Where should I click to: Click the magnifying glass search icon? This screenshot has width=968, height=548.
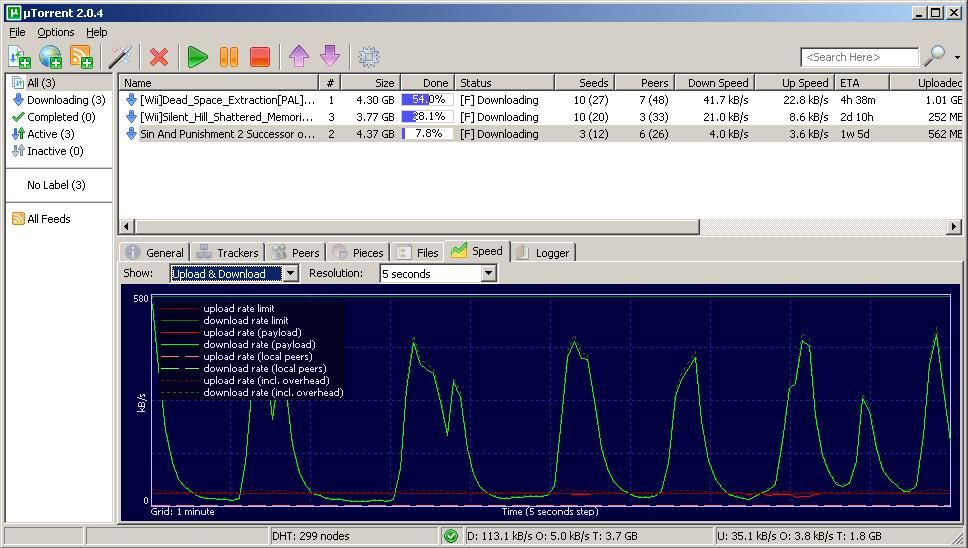click(x=934, y=56)
